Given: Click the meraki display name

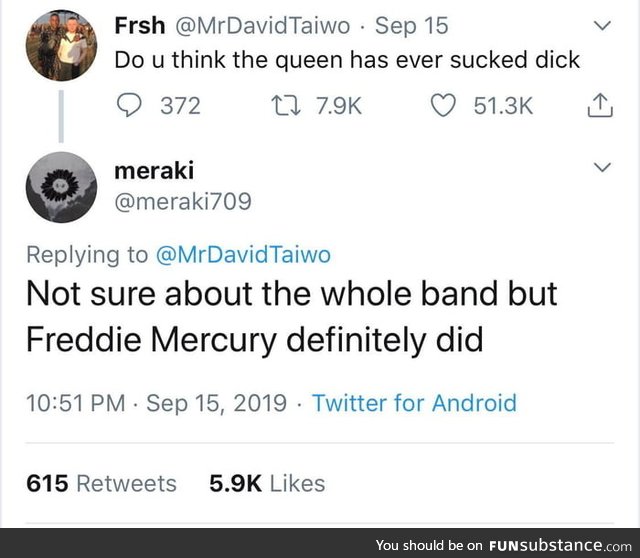Looking at the screenshot, I should click(155, 170).
